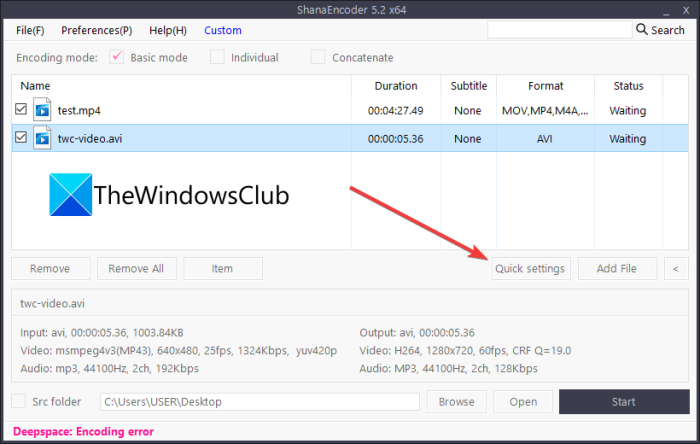
Task: Click the Deepspace: Encoding error status message
Action: point(83,432)
